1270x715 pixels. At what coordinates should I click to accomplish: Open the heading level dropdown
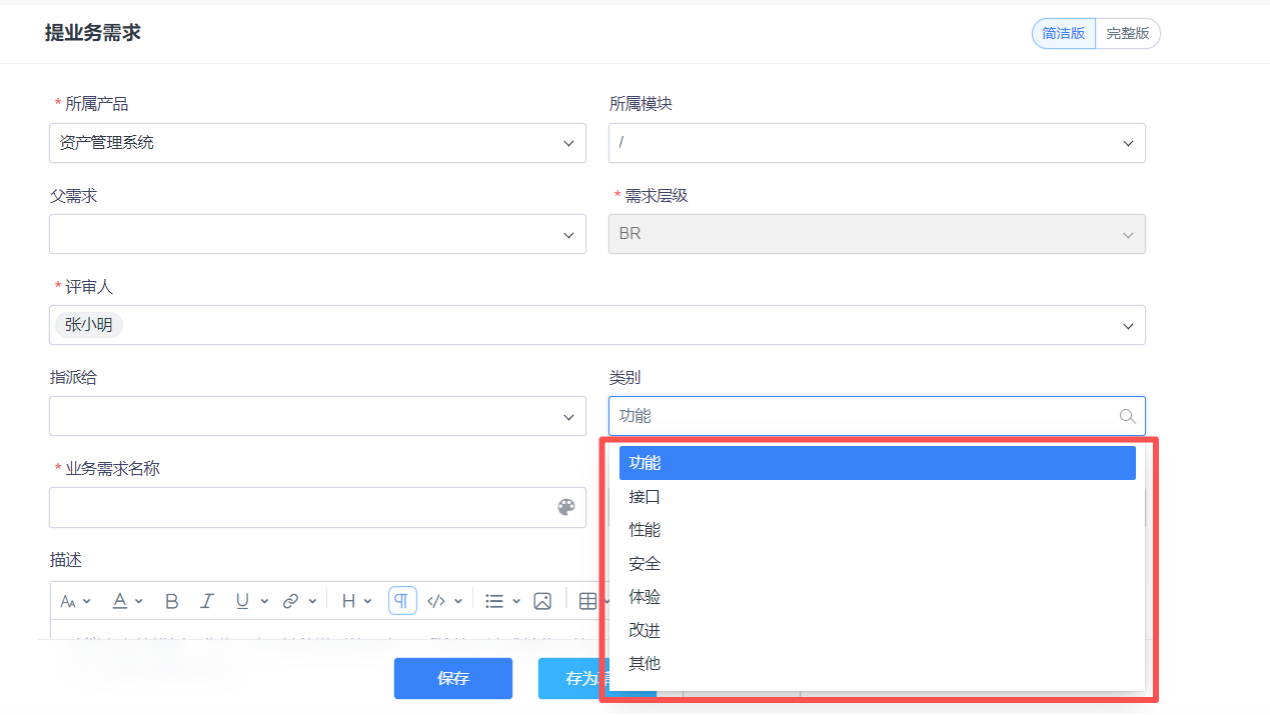coord(348,600)
